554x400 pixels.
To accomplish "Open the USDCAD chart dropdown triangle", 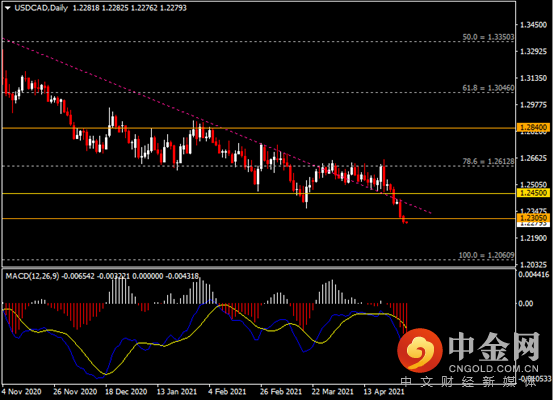I will (7, 8).
